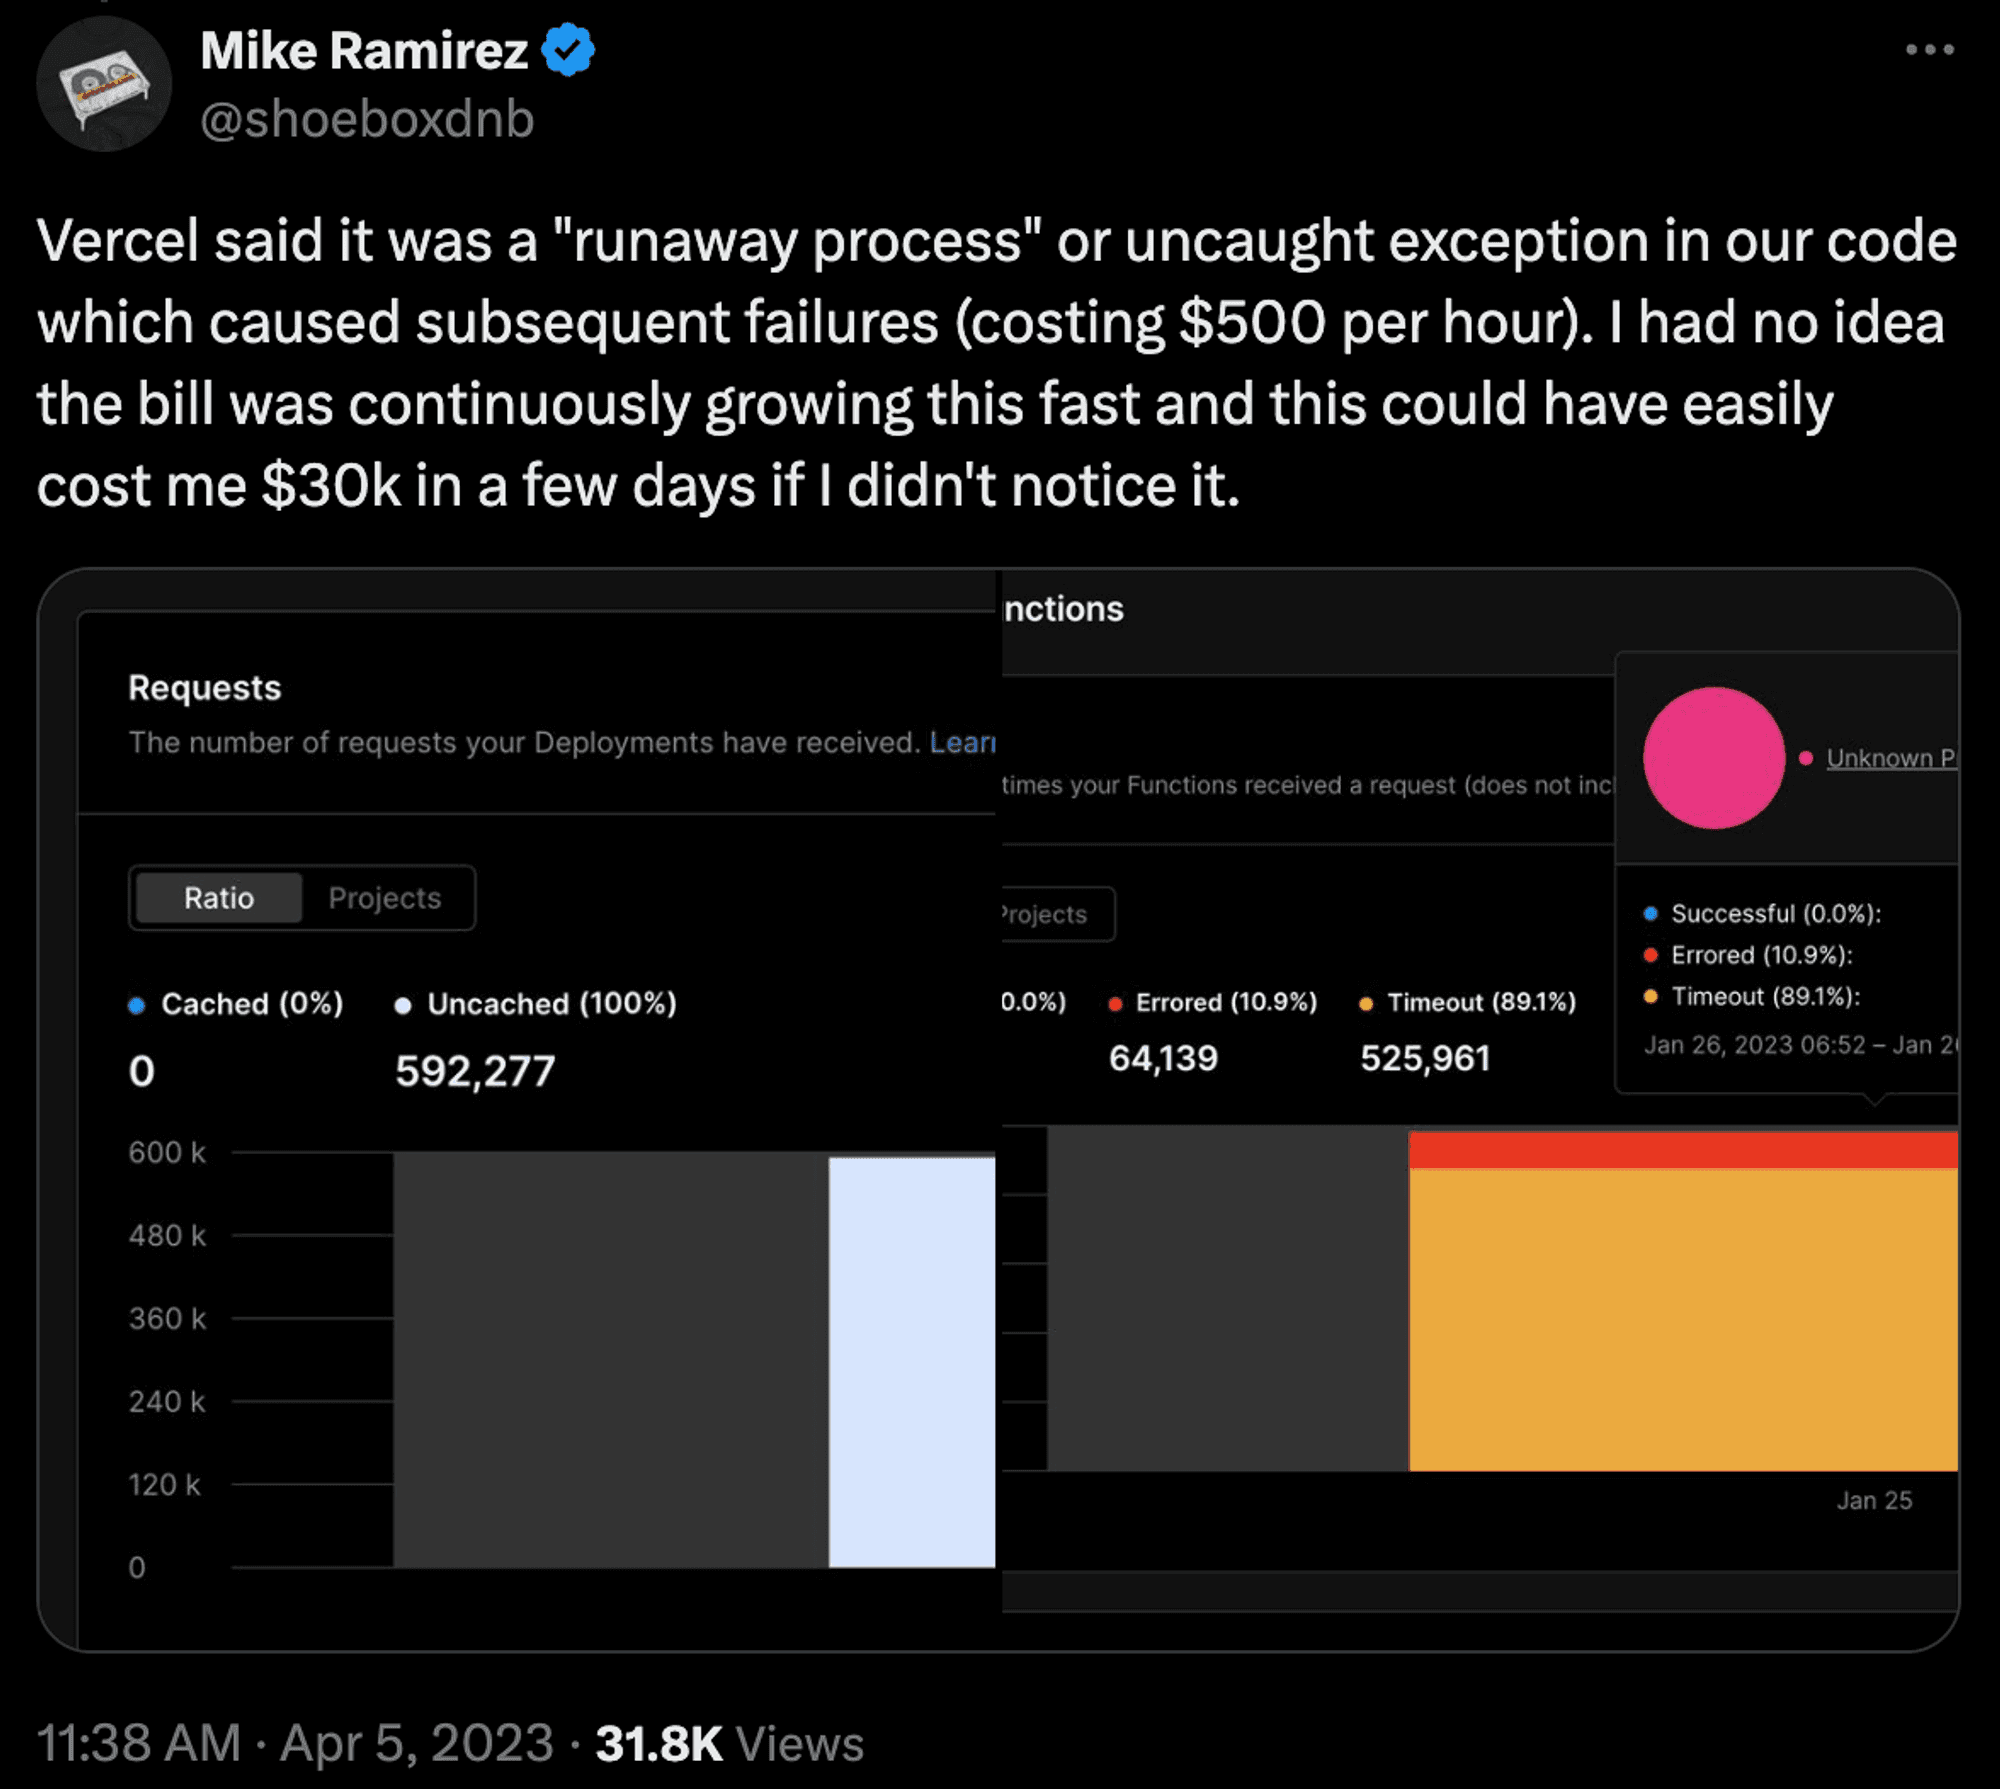
Task: Click the white Uncached legend dot
Action: 403,1005
